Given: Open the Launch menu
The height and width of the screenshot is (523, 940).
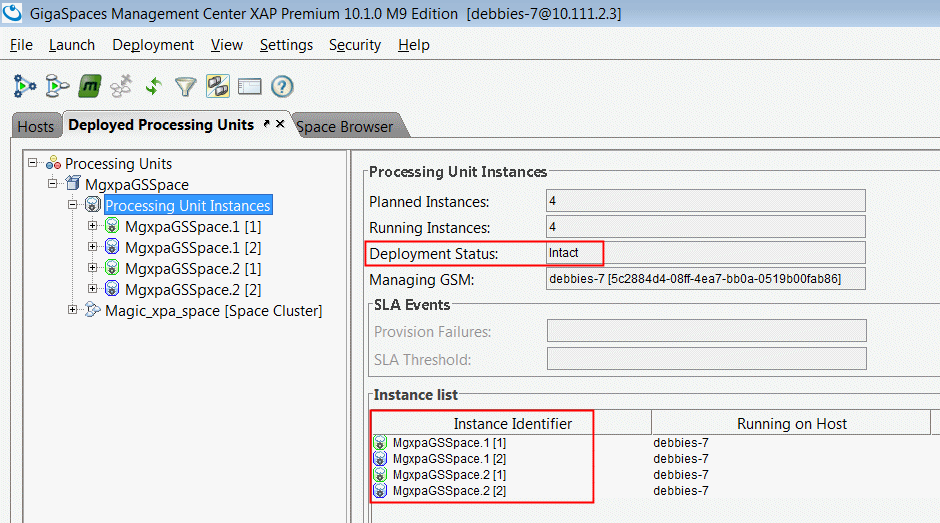Looking at the screenshot, I should [x=72, y=45].
